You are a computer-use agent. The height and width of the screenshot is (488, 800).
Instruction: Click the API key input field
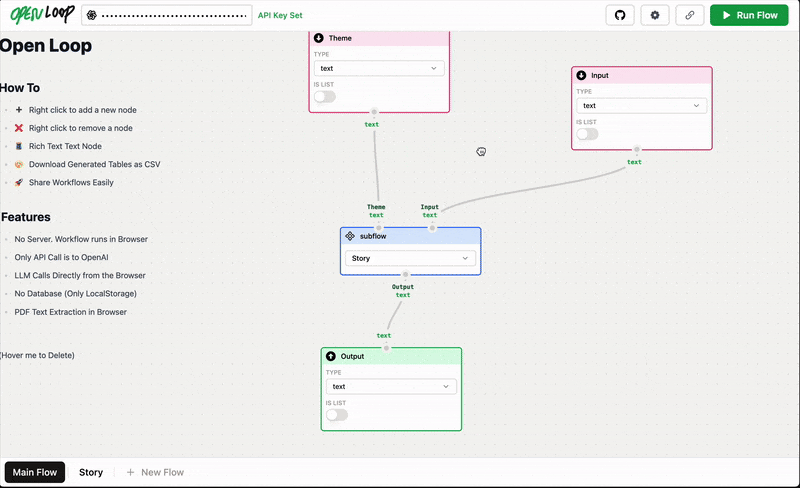(167, 15)
